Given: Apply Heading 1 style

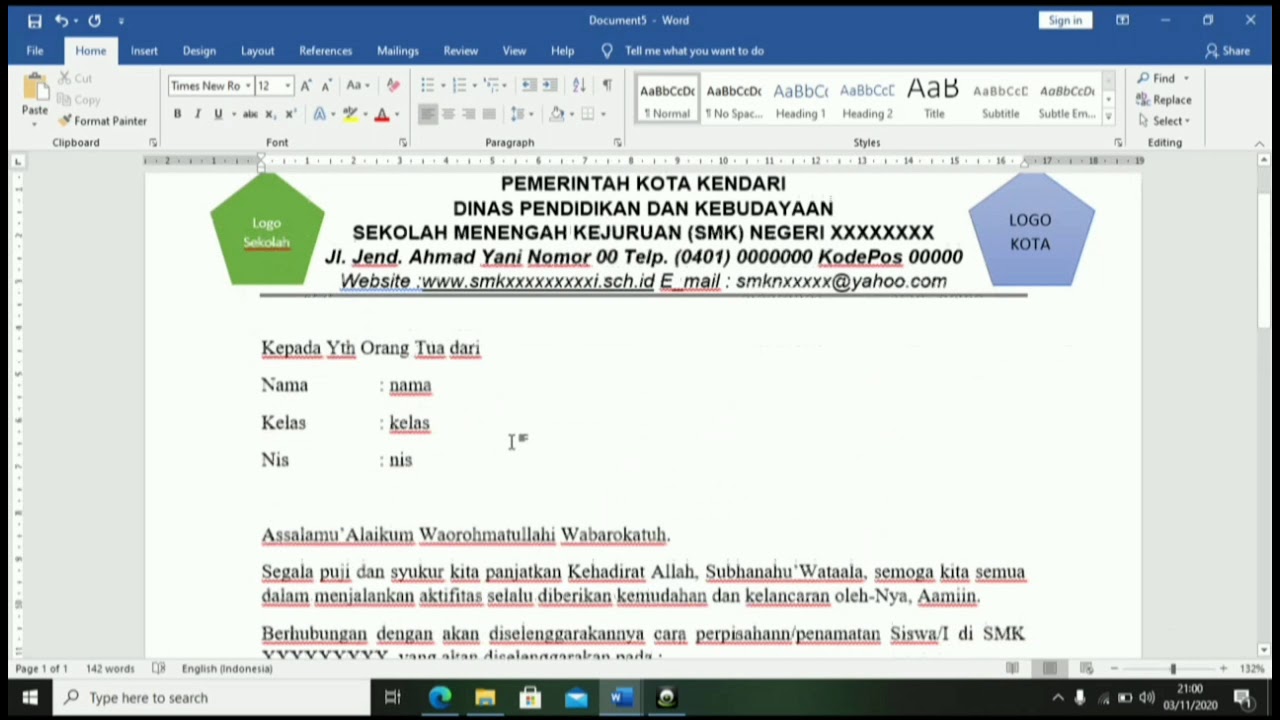Looking at the screenshot, I should [x=800, y=100].
